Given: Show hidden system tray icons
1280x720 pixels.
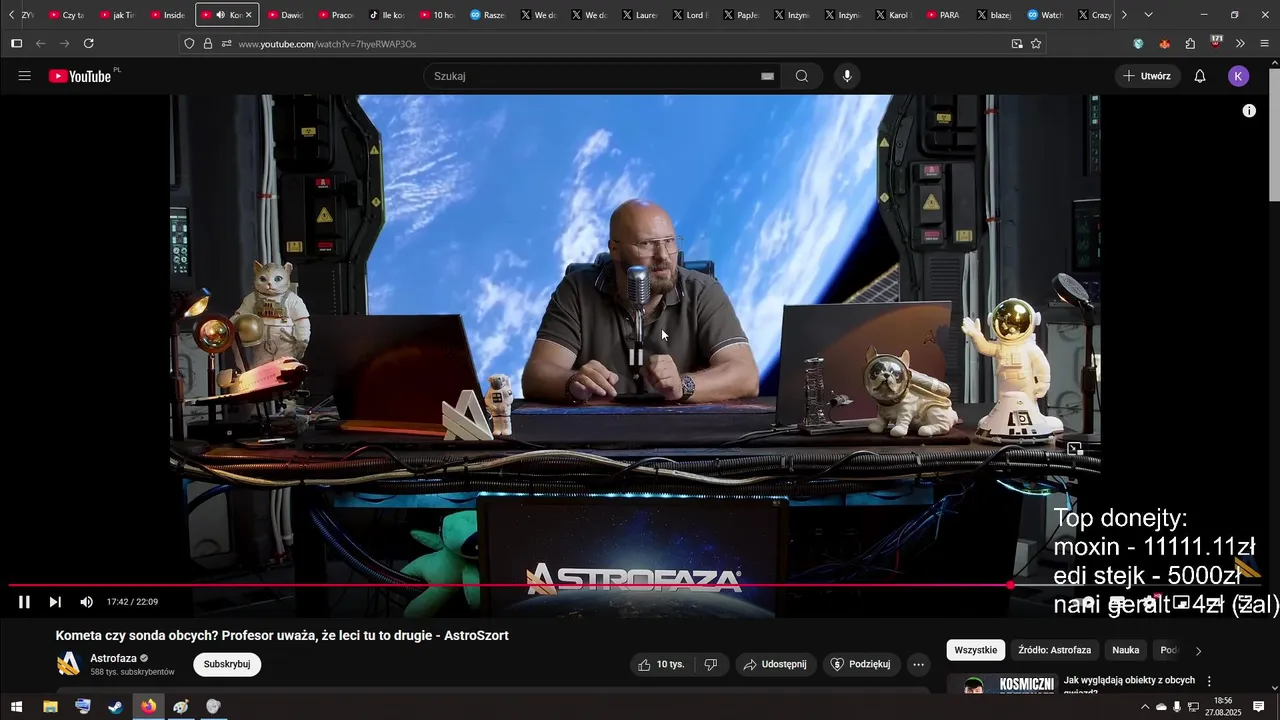Looking at the screenshot, I should 1145,707.
